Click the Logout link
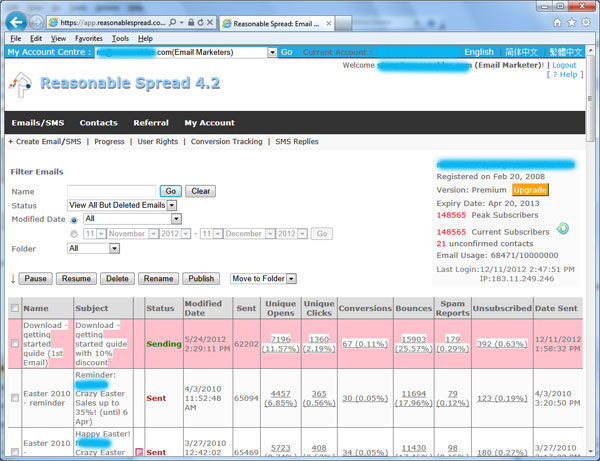The width and height of the screenshot is (600, 461). [564, 65]
